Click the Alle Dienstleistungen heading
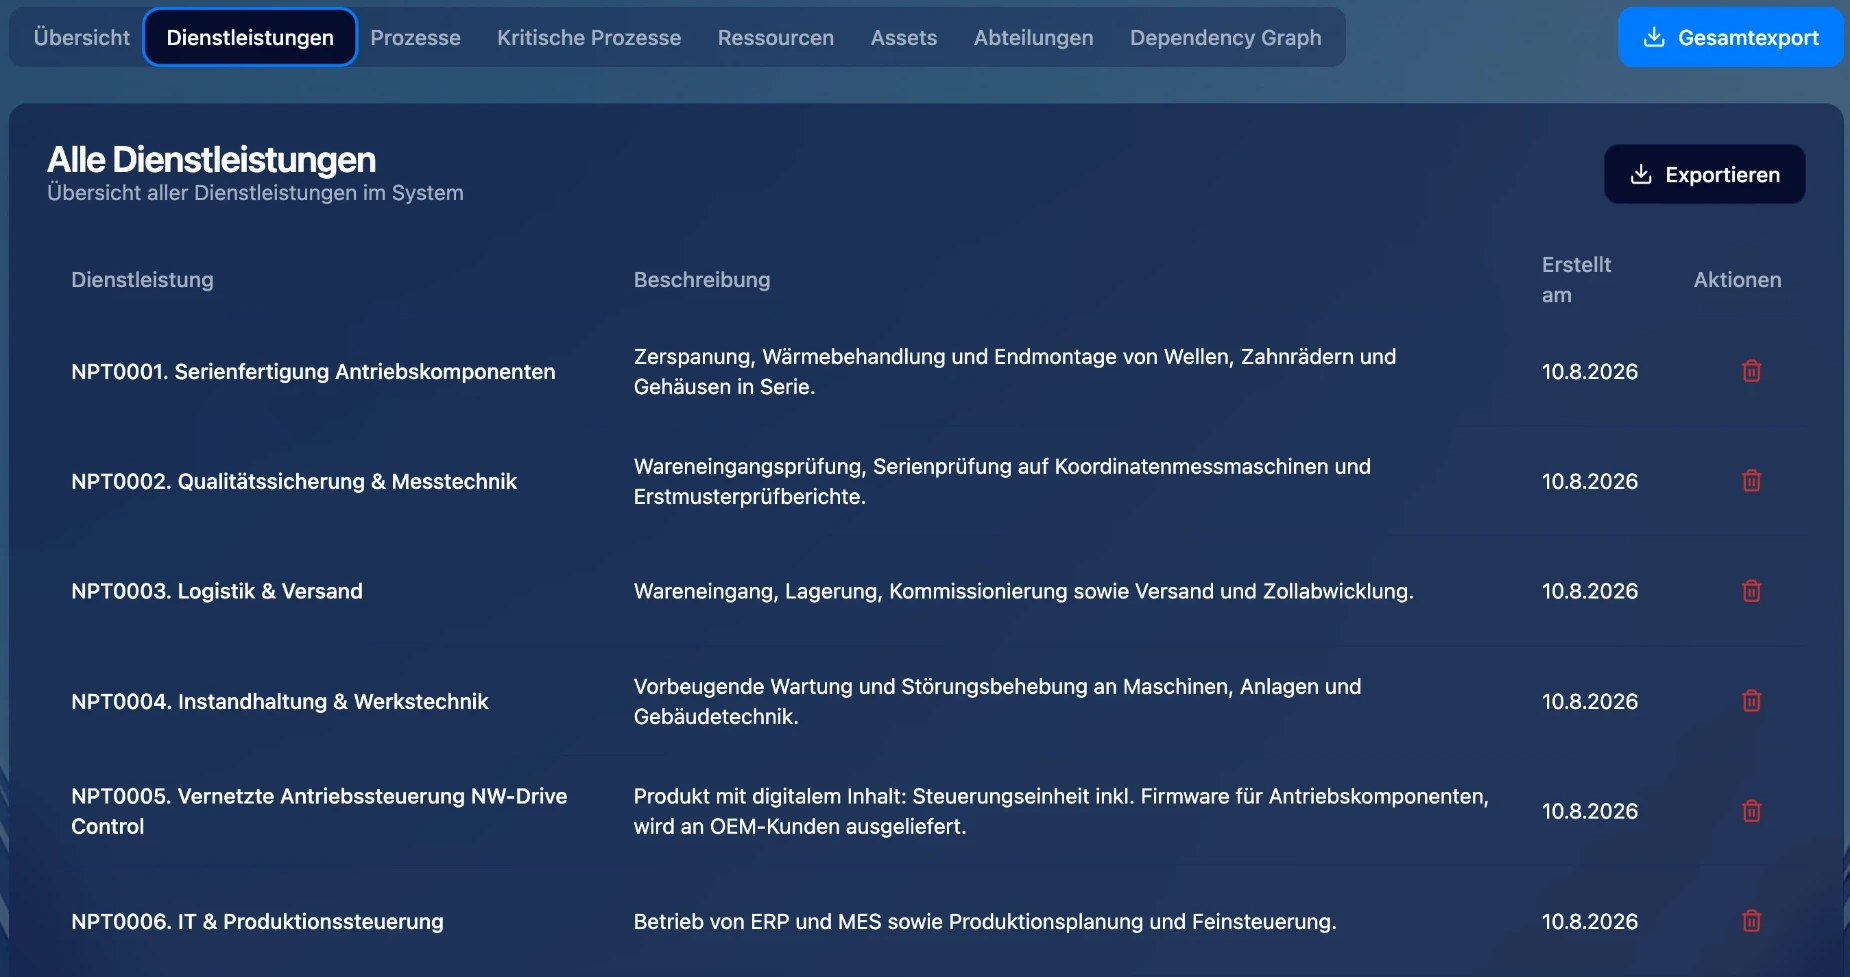The image size is (1850, 977). pos(211,160)
